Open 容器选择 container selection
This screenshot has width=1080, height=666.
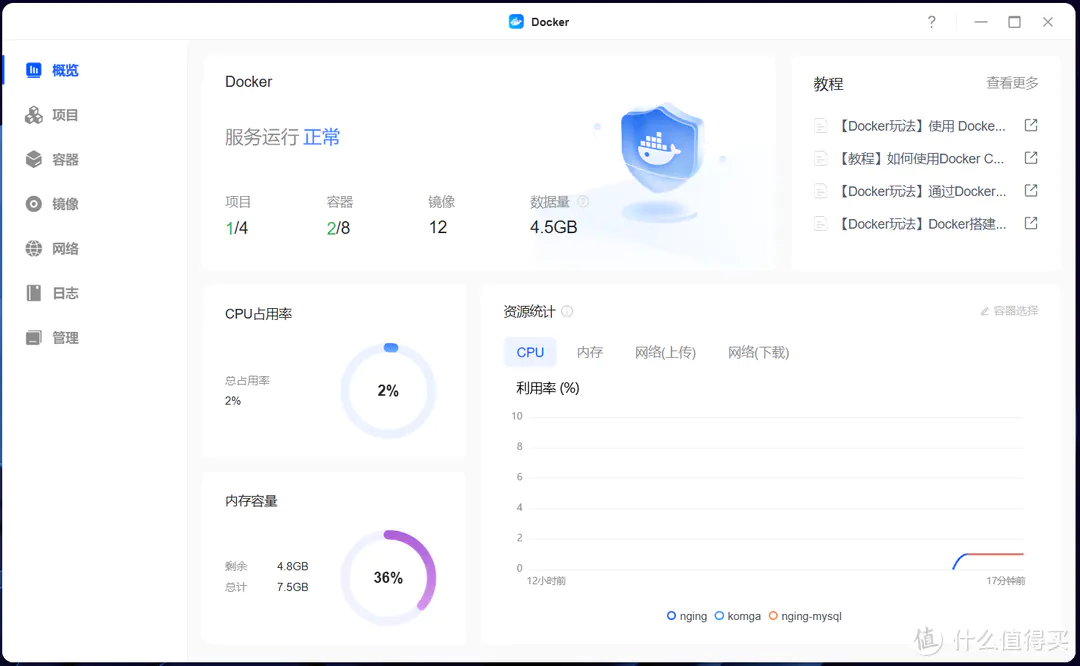tap(1009, 312)
